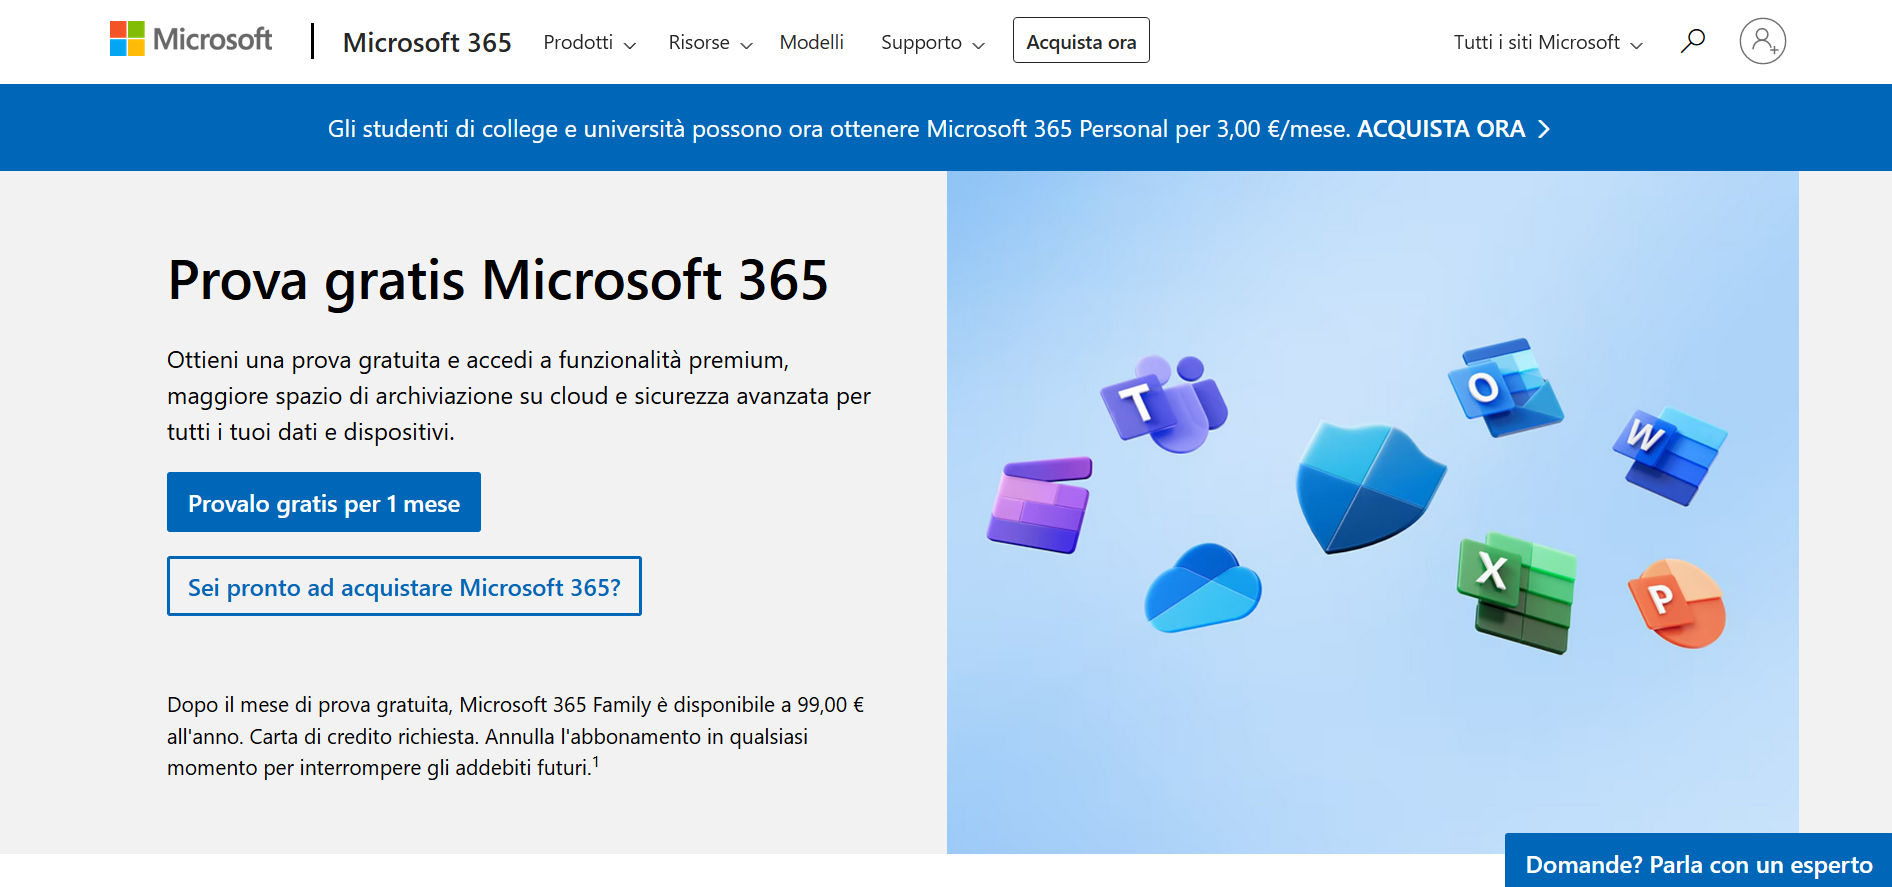Expand the Risorse dropdown menu

click(x=710, y=42)
